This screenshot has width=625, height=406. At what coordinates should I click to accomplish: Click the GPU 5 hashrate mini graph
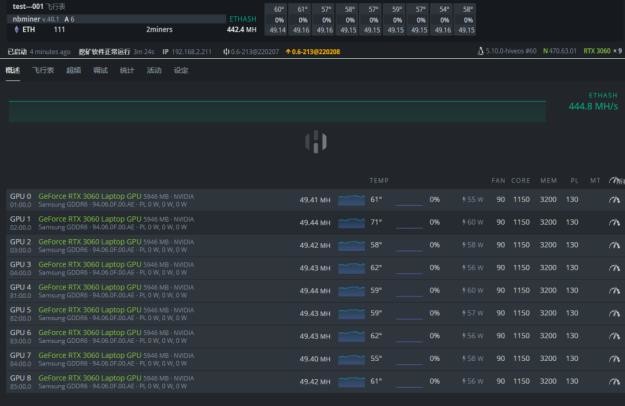(x=351, y=313)
